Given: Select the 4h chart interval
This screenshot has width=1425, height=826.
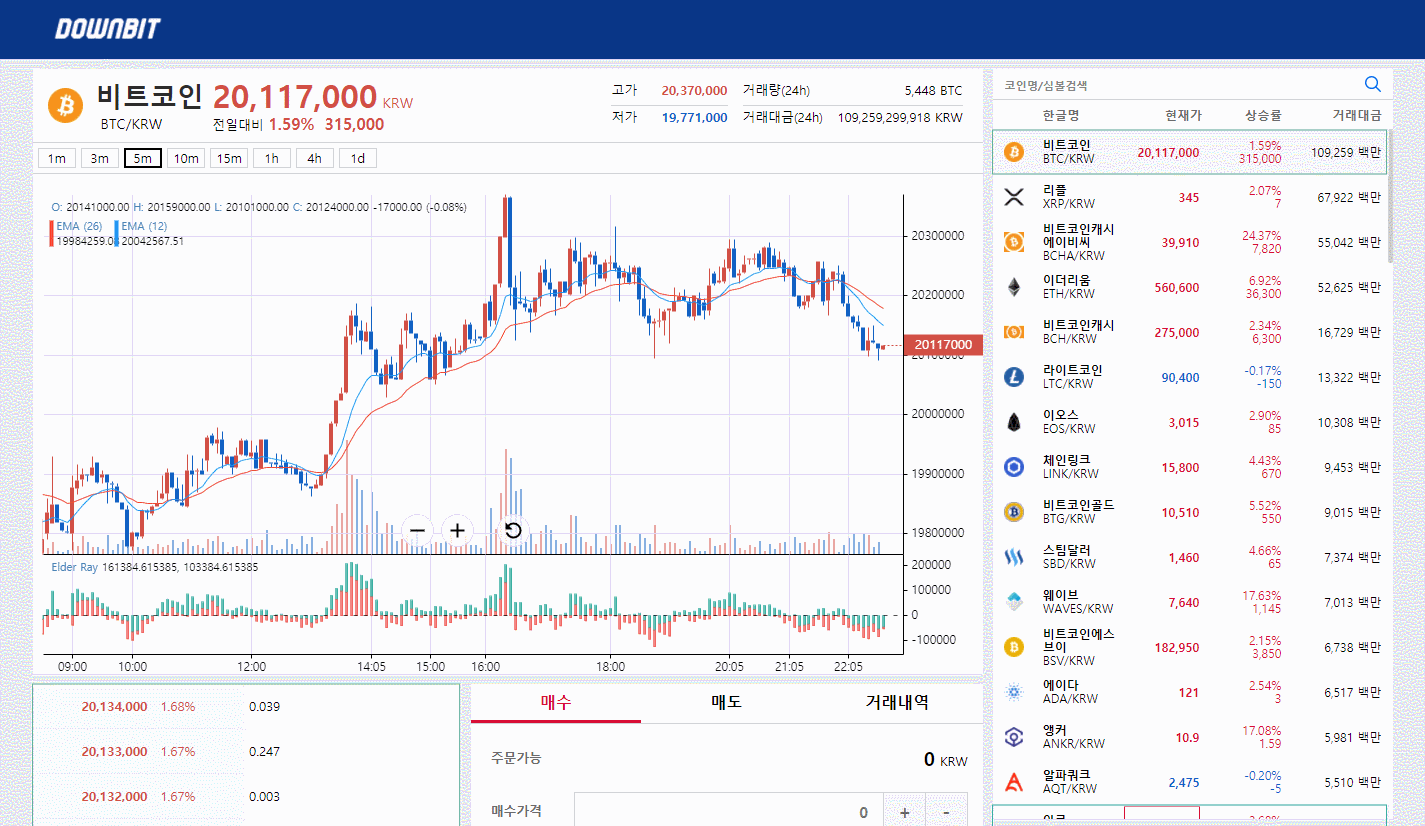Looking at the screenshot, I should click(x=315, y=158).
